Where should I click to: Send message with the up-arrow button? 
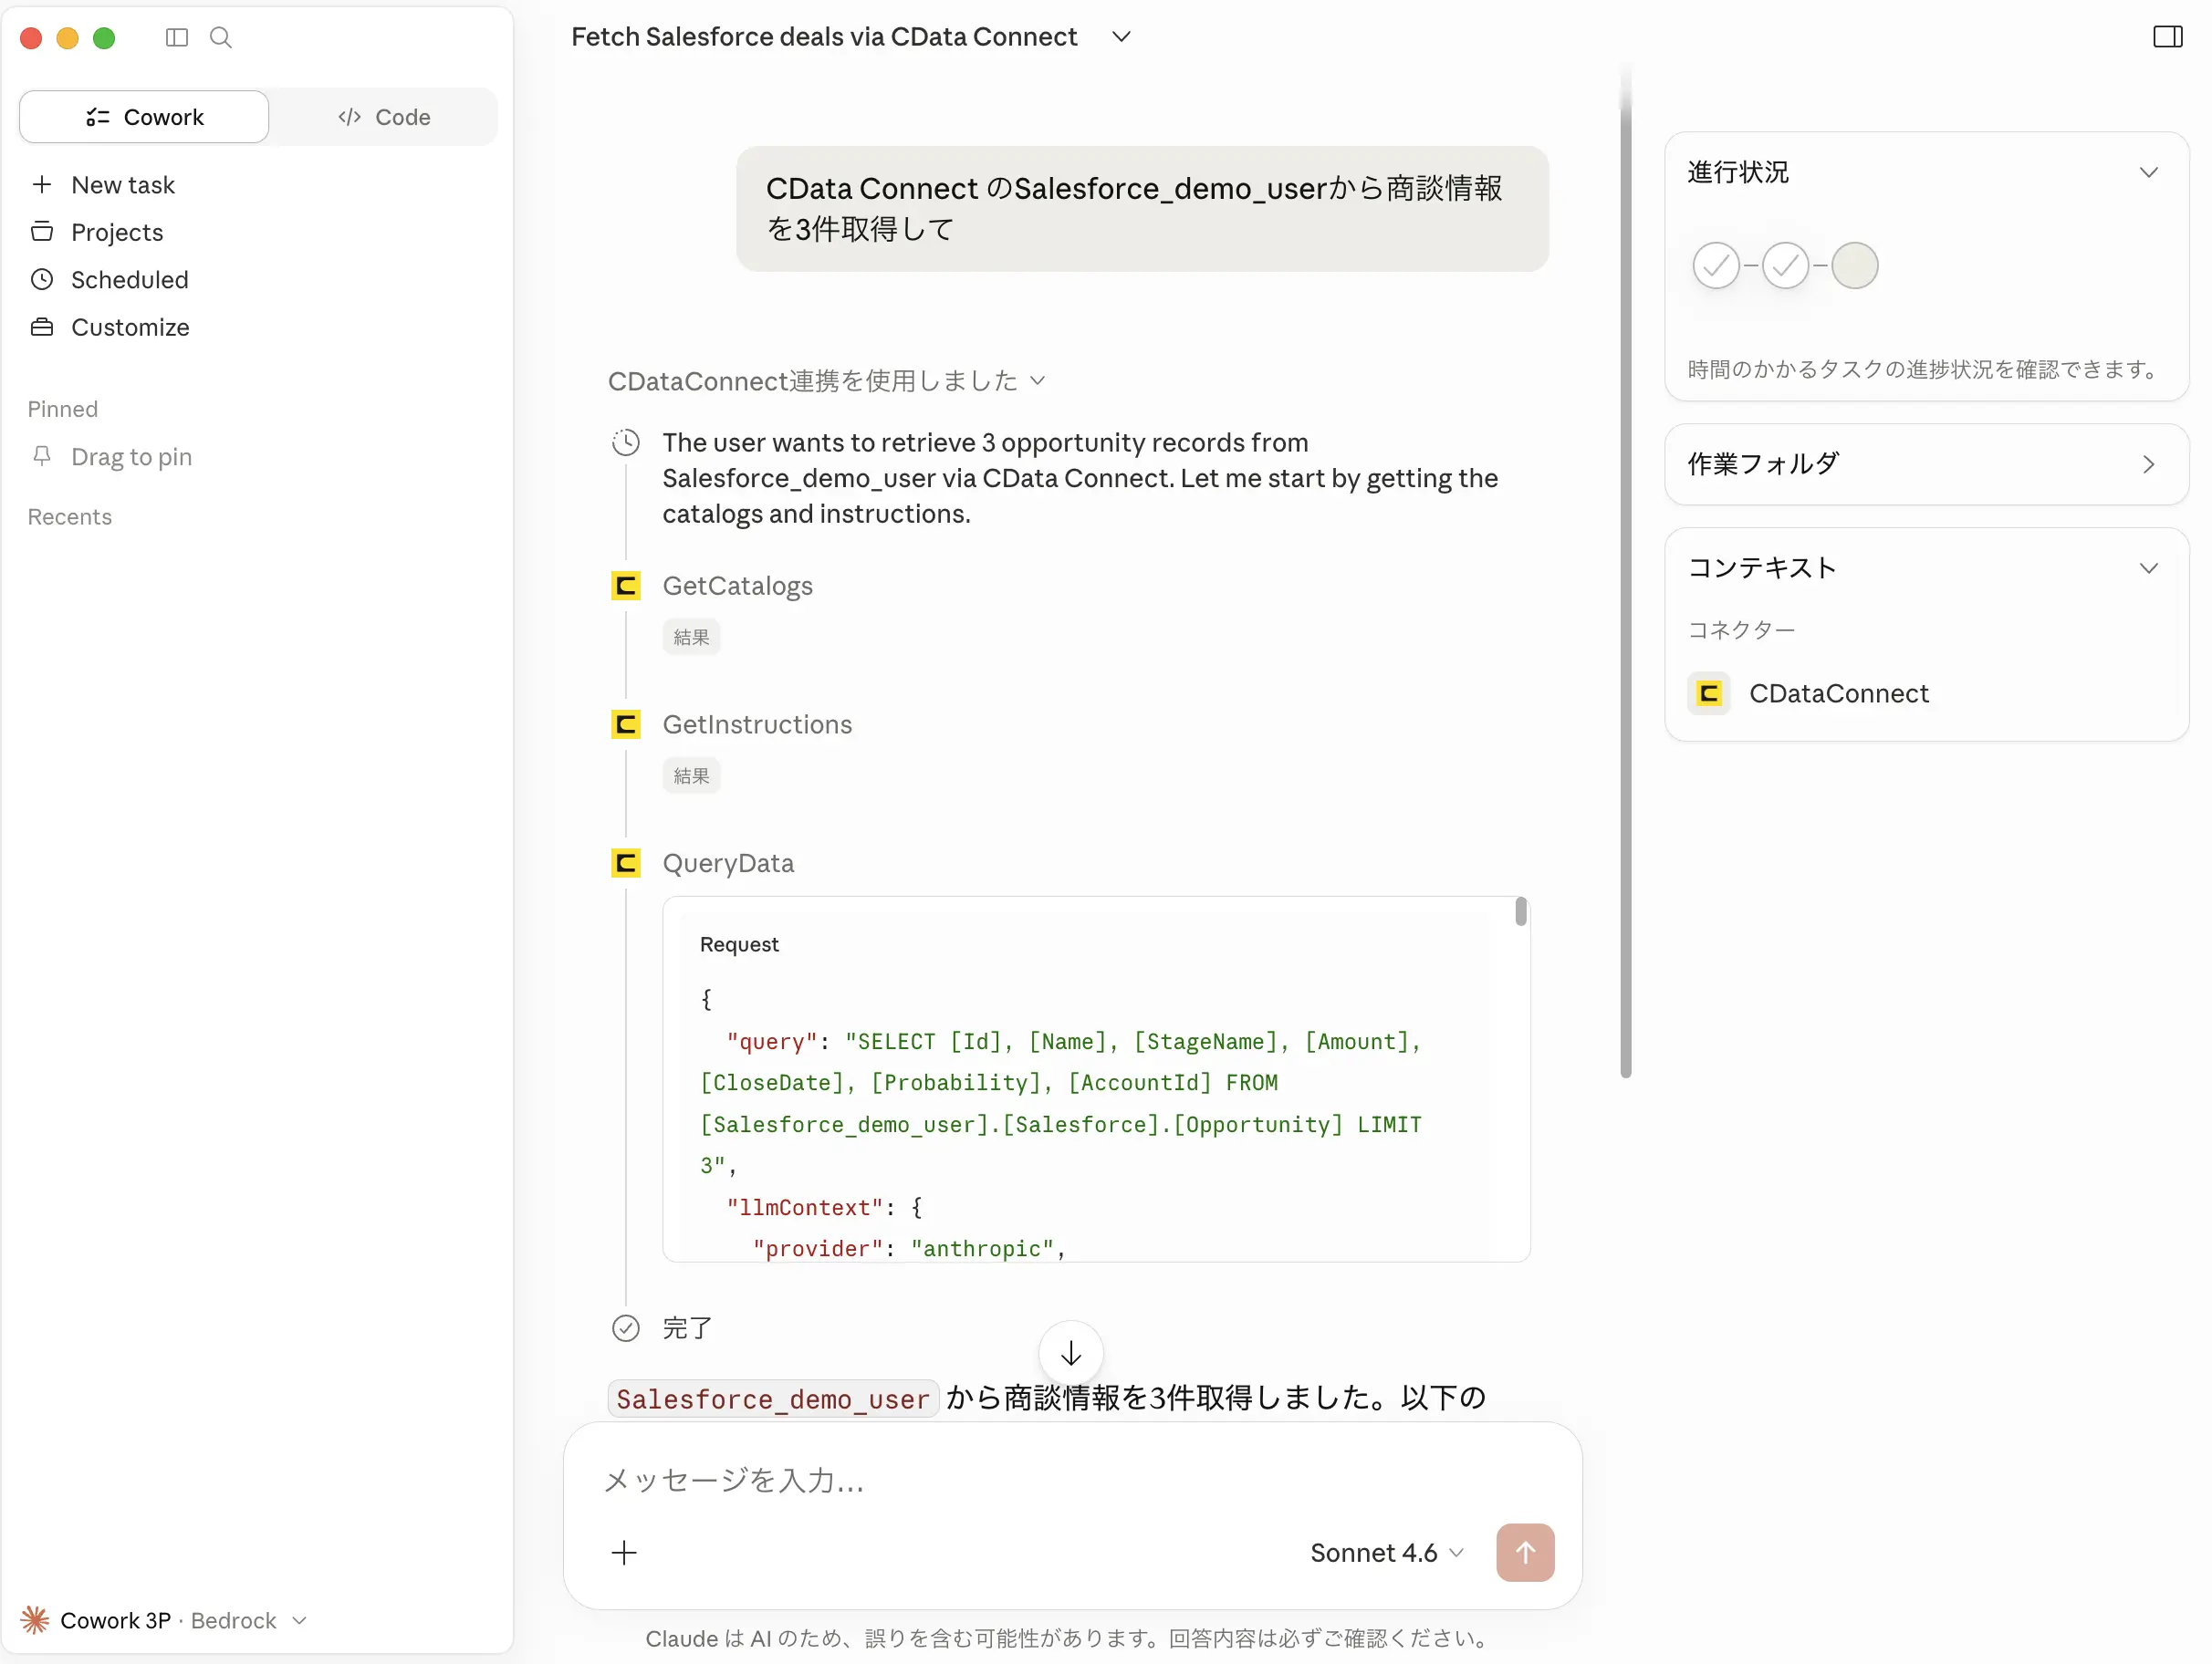coord(1525,1552)
